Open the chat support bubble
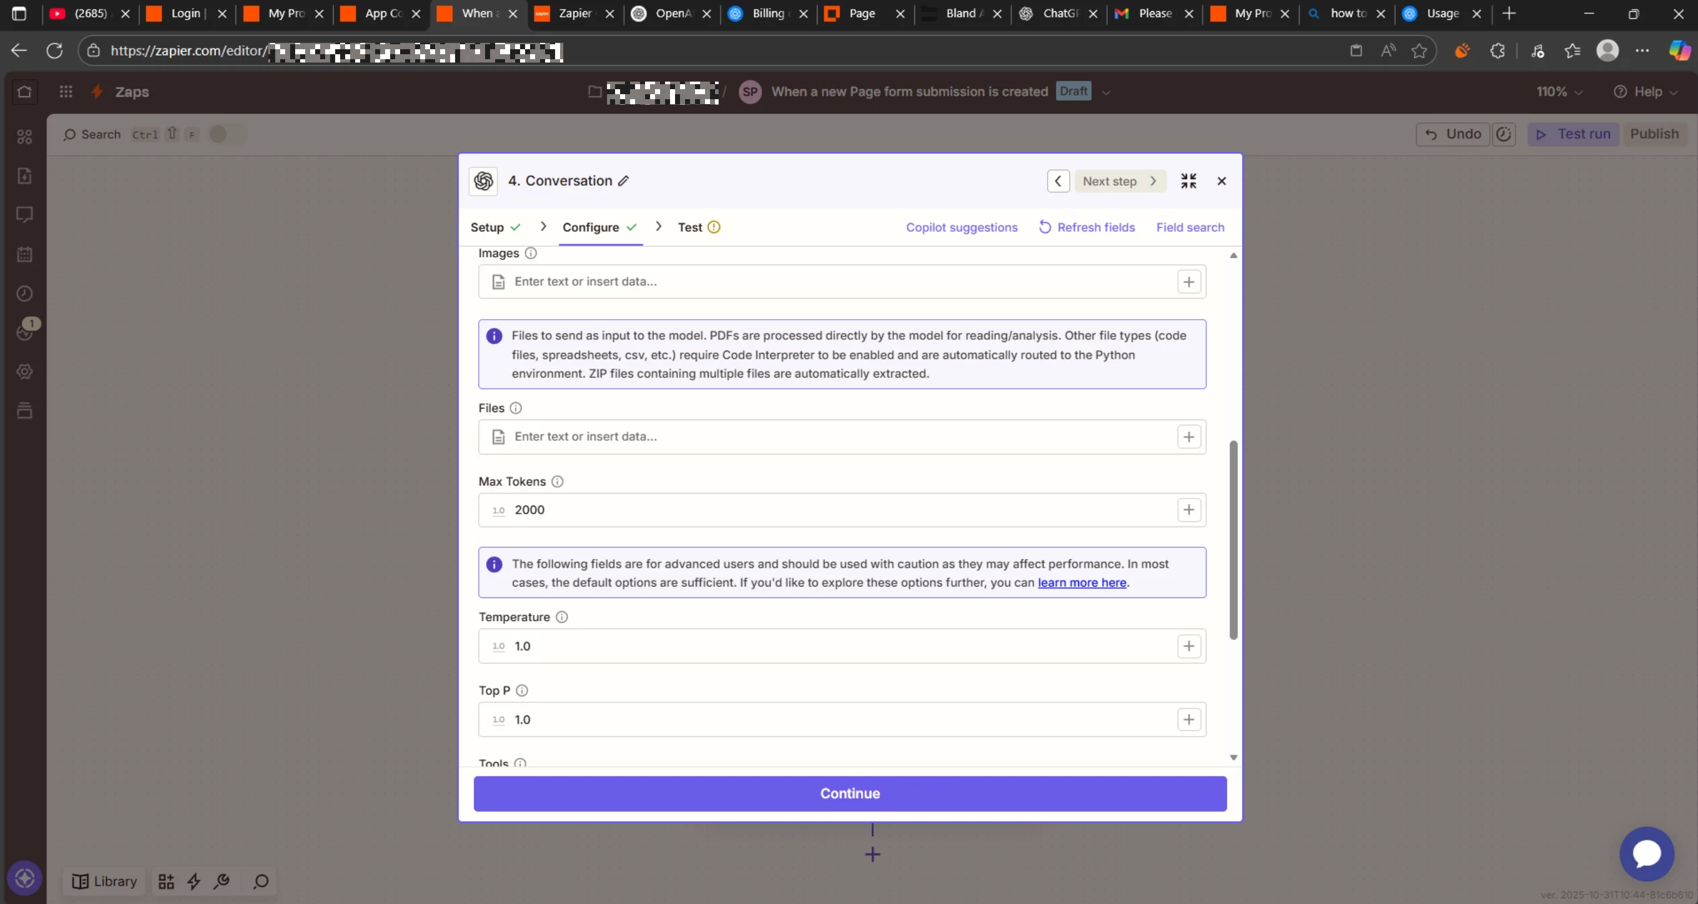Viewport: 1698px width, 904px height. coord(1646,853)
